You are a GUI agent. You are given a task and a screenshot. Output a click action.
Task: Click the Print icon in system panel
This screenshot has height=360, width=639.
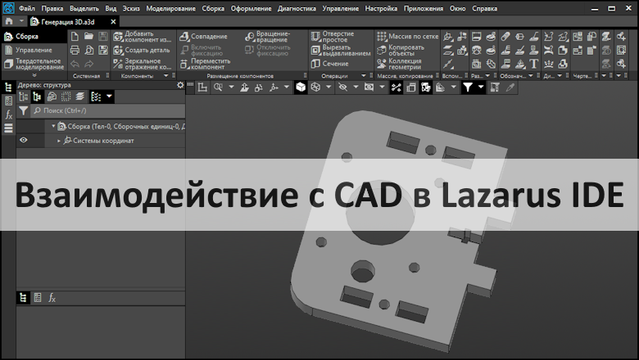tap(75, 50)
